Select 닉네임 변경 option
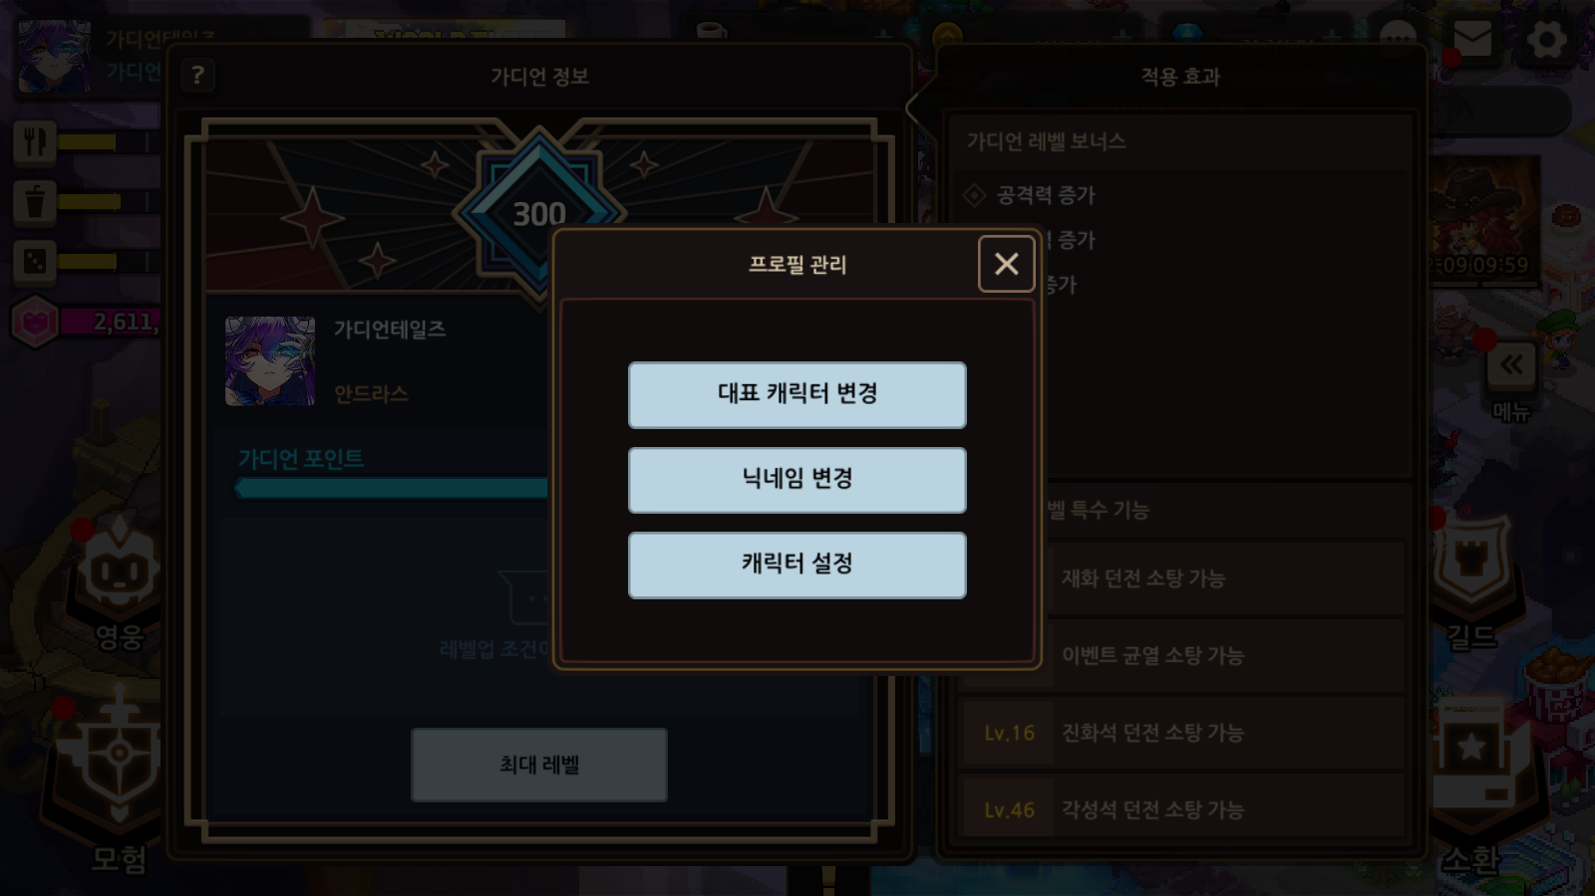The height and width of the screenshot is (896, 1595). click(x=797, y=480)
